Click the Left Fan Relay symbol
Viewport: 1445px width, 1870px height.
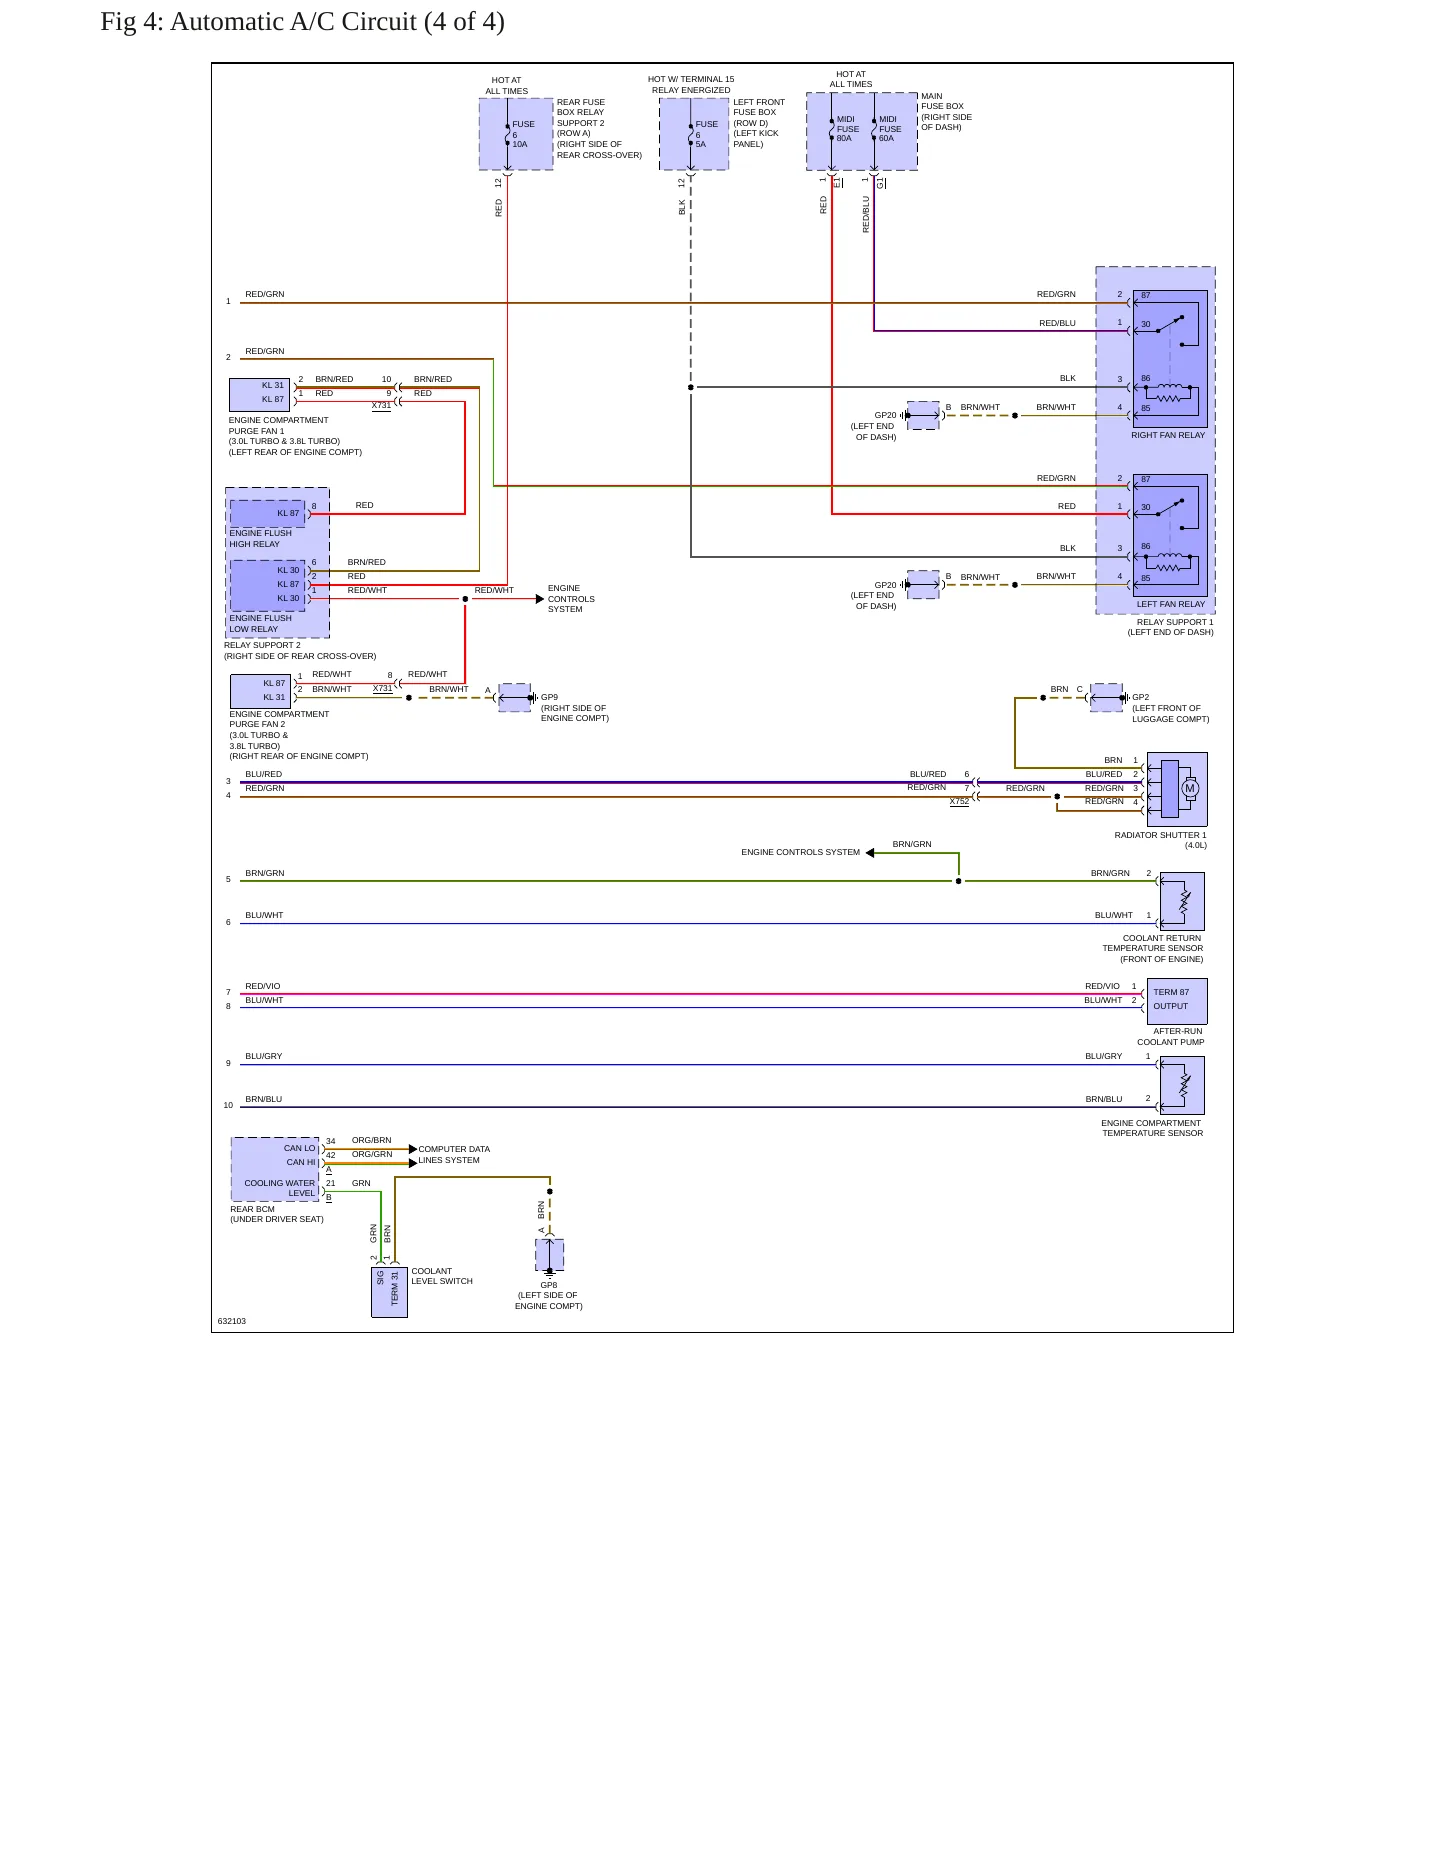[x=1170, y=535]
